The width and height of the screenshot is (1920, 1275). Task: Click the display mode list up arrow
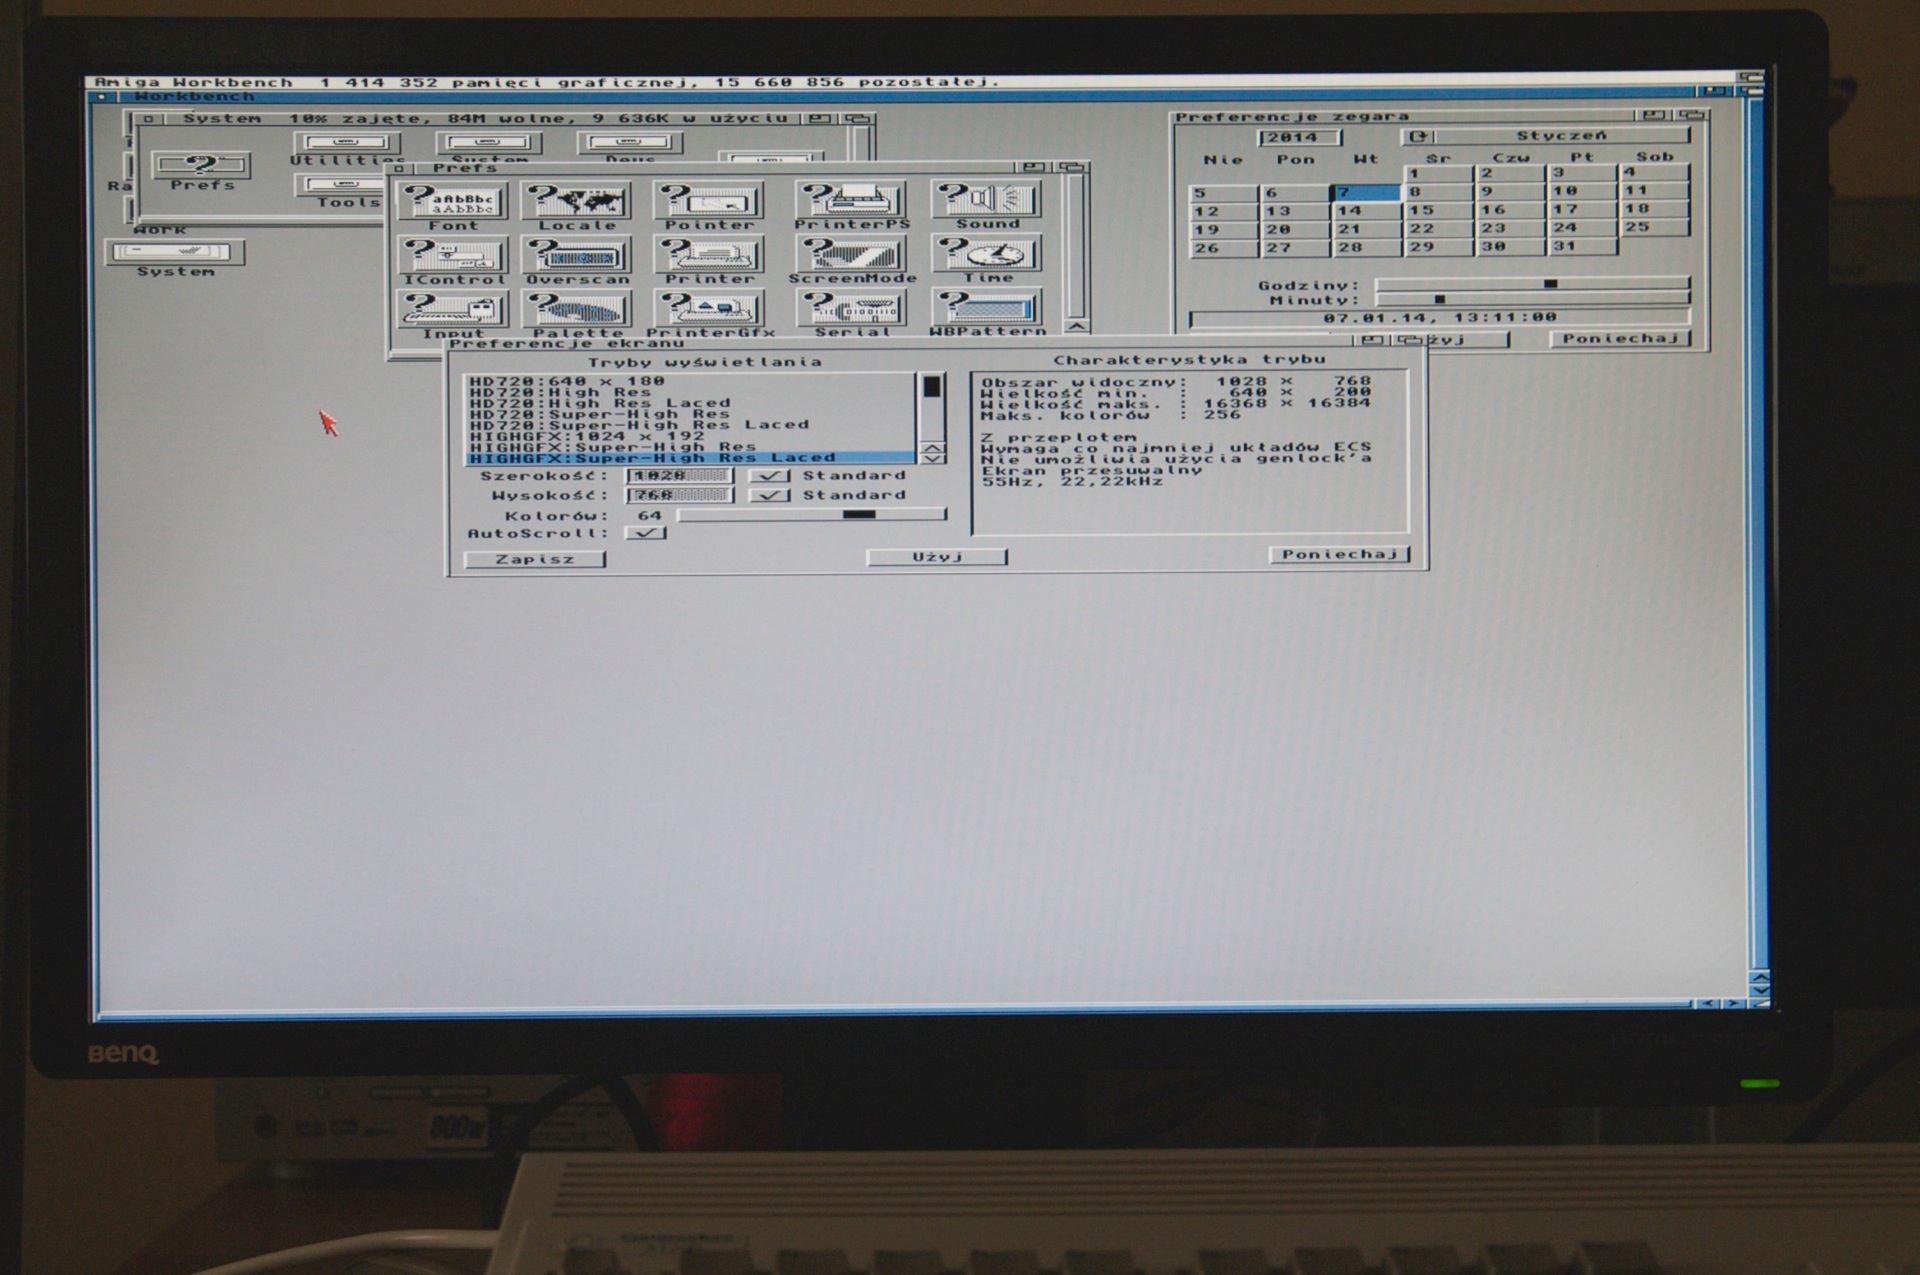click(932, 448)
